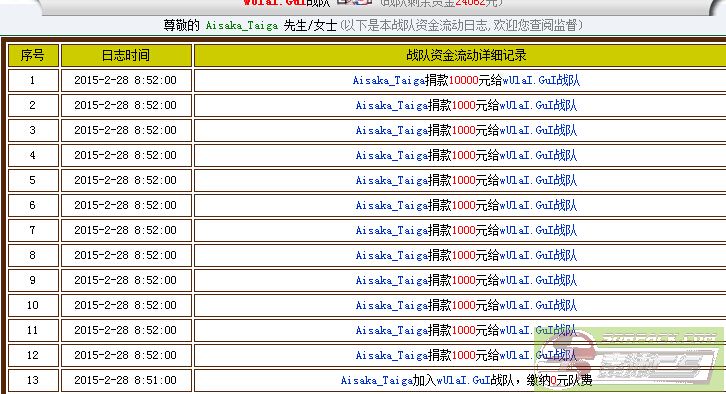Click the red 0 fee in record 13
The image size is (726, 394).
click(x=553, y=381)
